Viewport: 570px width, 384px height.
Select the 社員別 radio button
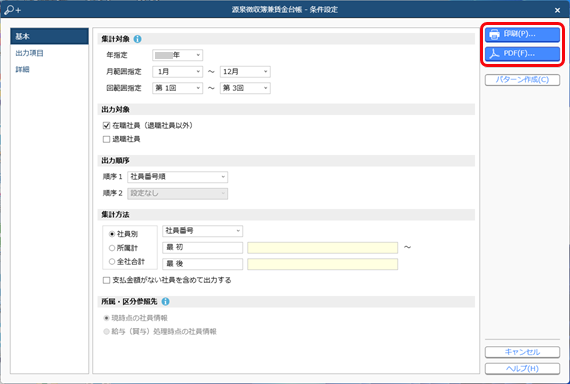click(112, 234)
